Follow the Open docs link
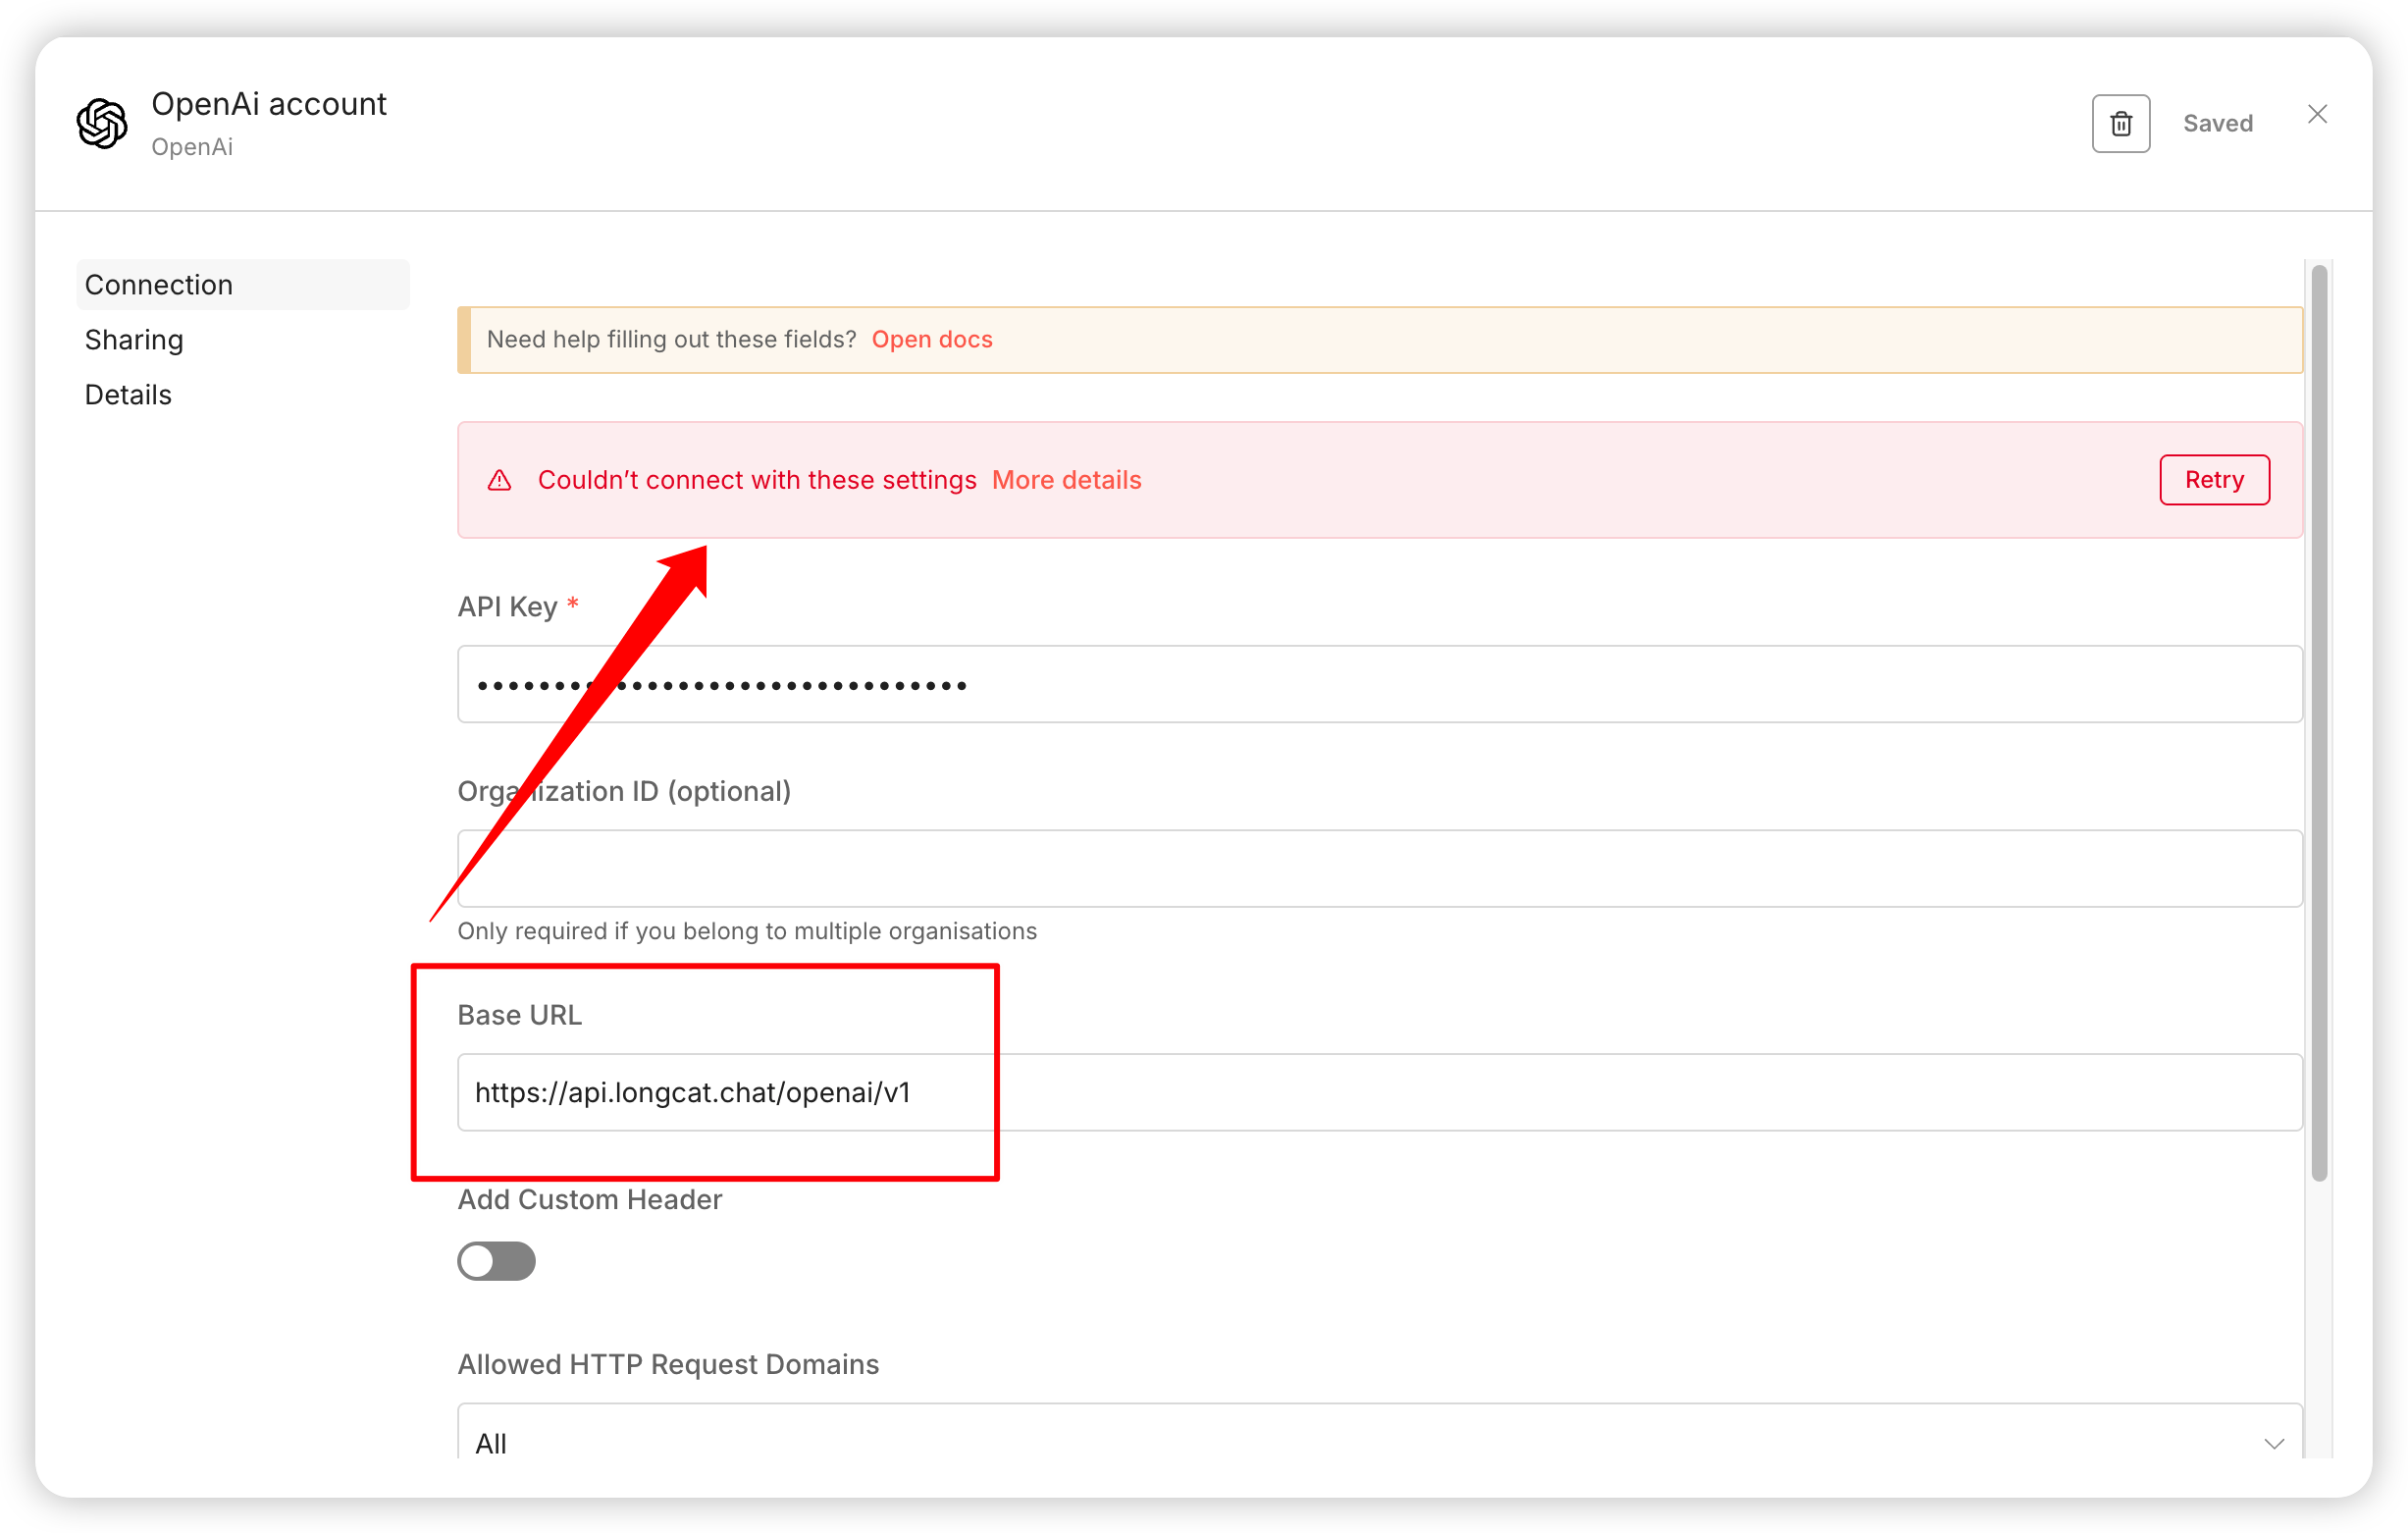This screenshot has width=2408, height=1533. tap(931, 340)
